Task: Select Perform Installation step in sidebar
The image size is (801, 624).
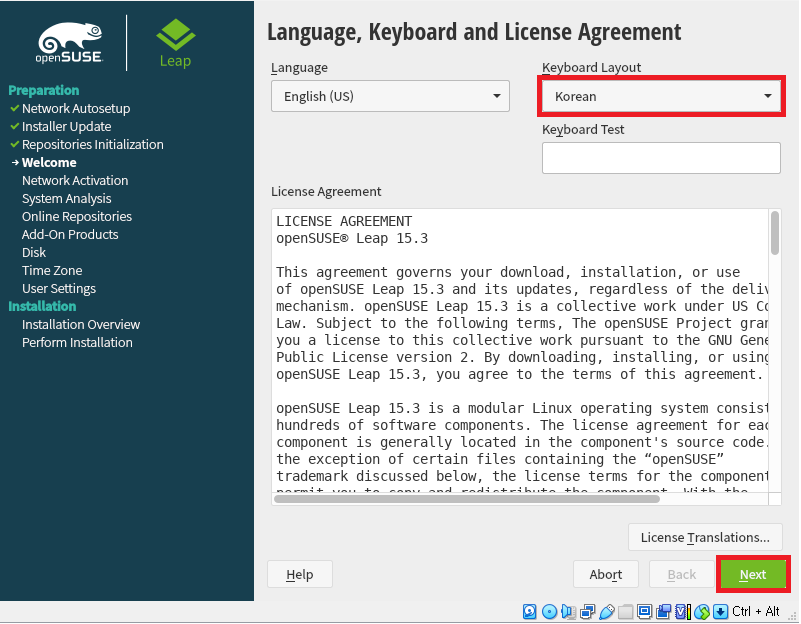Action: [x=77, y=342]
